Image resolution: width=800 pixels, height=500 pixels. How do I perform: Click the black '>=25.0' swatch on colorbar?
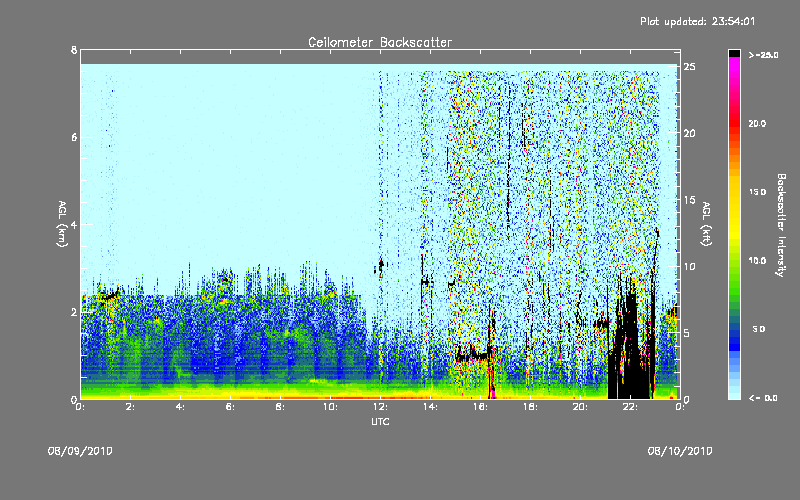point(734,53)
